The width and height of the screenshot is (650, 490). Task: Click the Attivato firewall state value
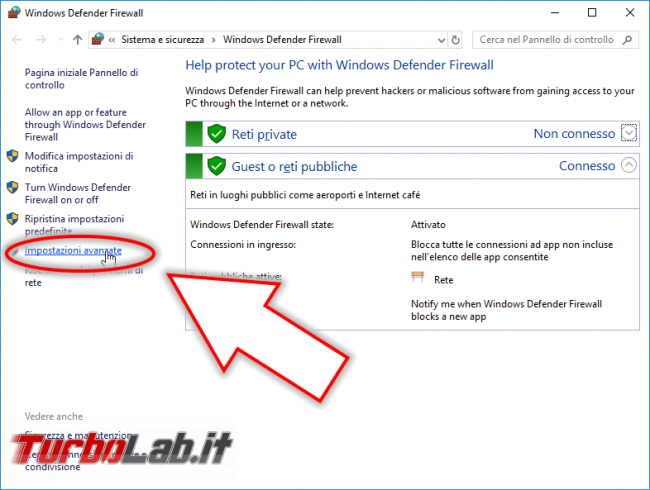428,225
